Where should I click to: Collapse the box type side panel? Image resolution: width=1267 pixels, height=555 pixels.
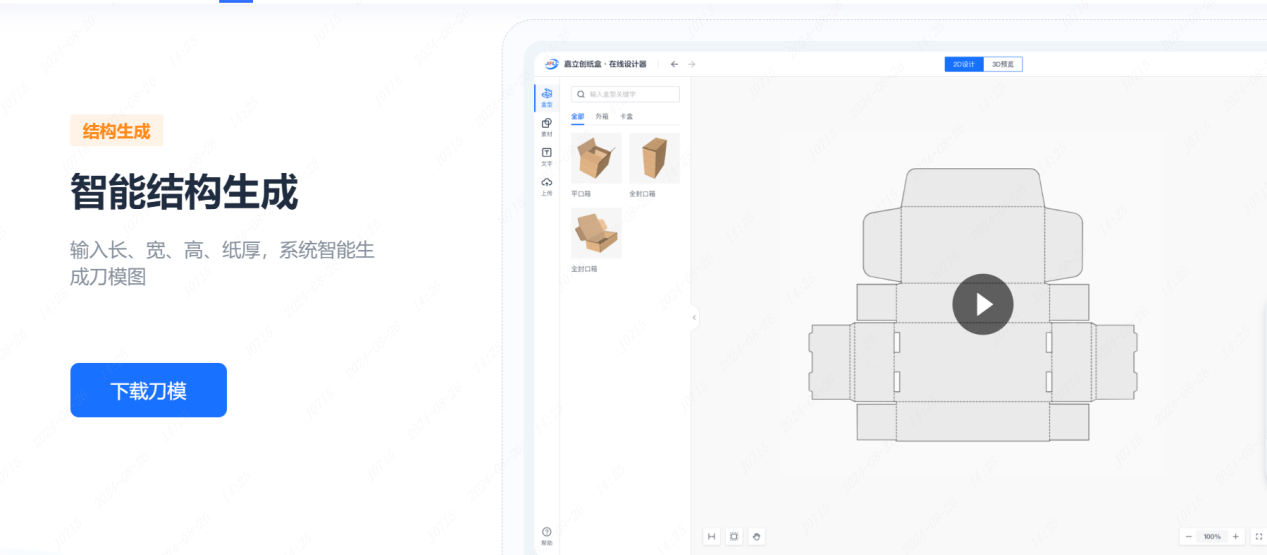click(x=694, y=318)
